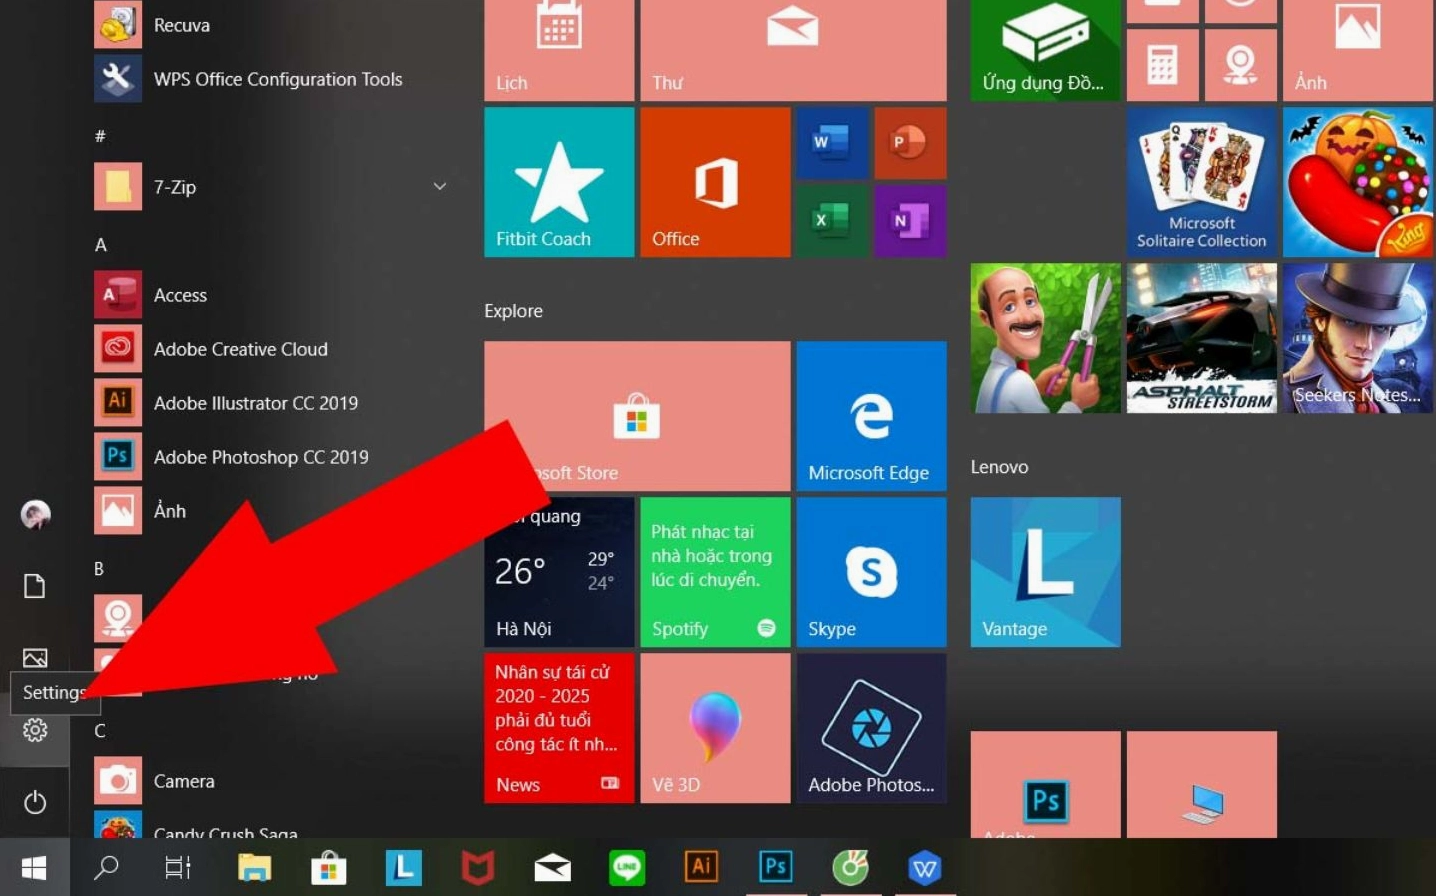Launch Word from small tile
Screen dimensions: 1436x896
(x=831, y=143)
